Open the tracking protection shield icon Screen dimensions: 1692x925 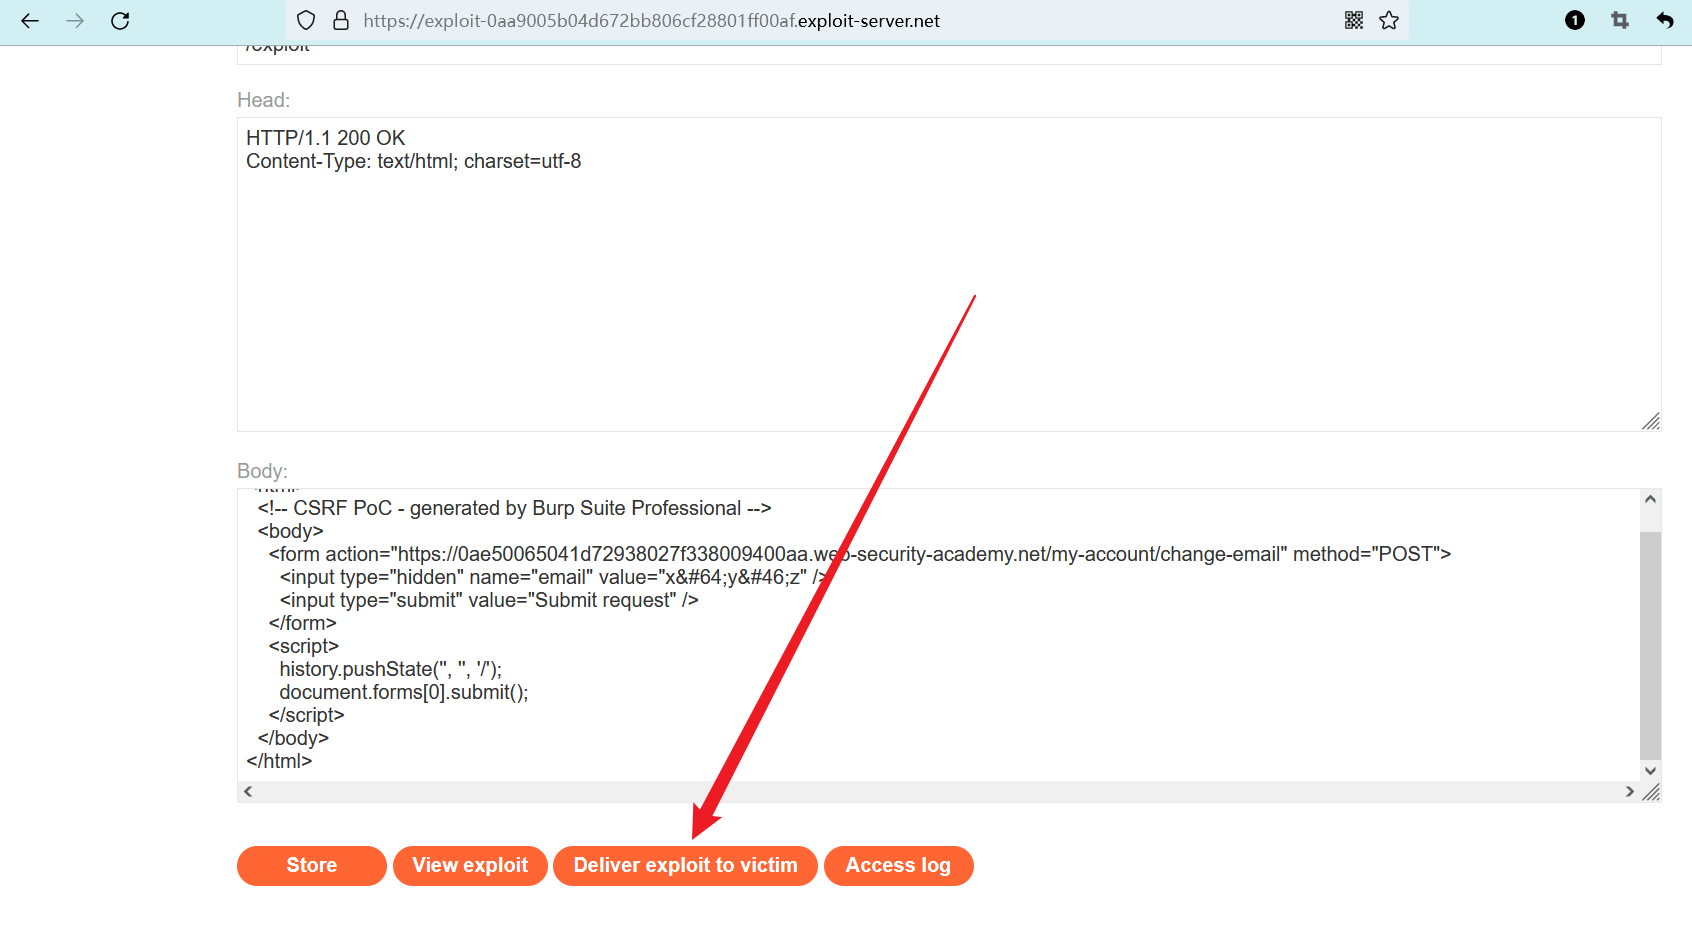(307, 20)
